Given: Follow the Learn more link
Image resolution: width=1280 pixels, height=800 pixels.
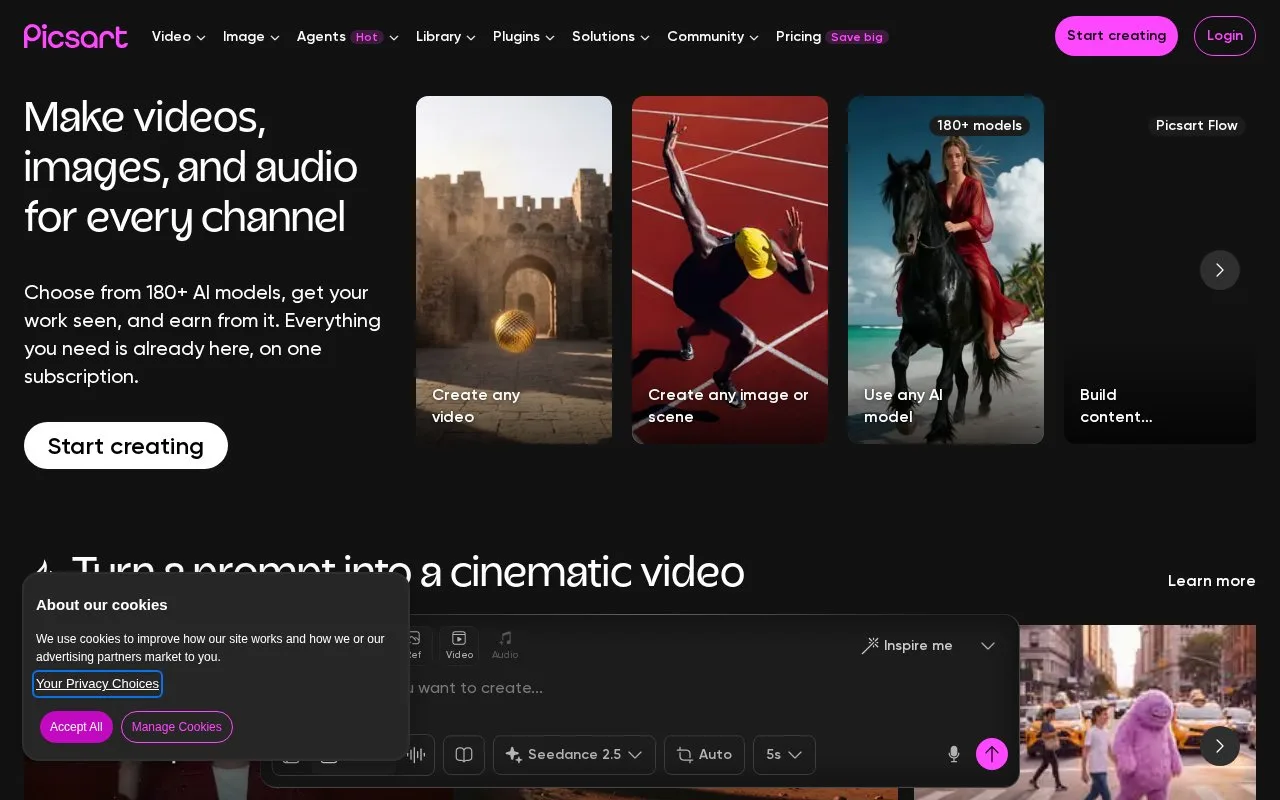Looking at the screenshot, I should [x=1212, y=581].
